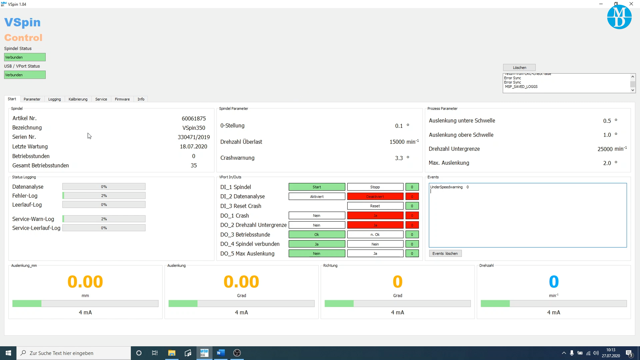
Task: Click Stopp for DI_1 Spindel
Action: (375, 187)
